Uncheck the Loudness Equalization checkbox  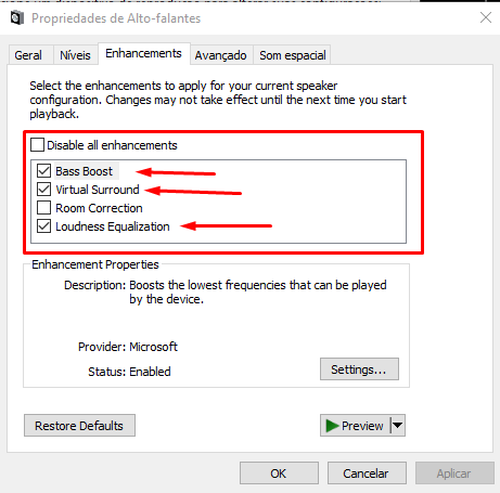point(44,226)
